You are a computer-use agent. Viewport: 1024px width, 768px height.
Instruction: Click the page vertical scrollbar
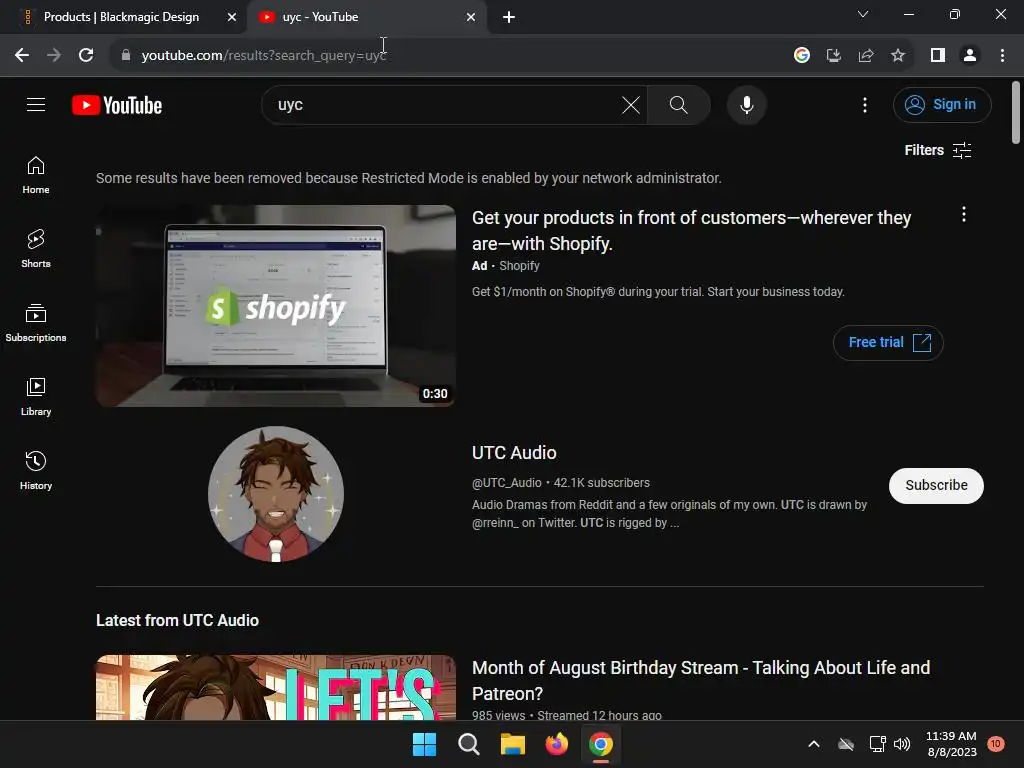[x=1016, y=112]
